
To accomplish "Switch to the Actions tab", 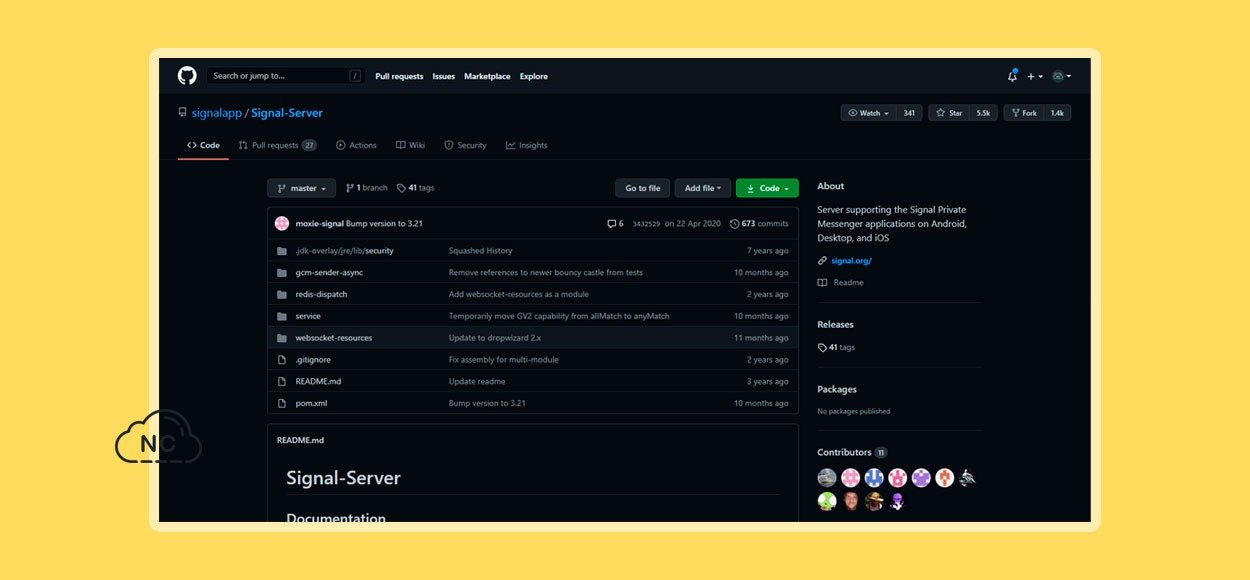I will 356,145.
